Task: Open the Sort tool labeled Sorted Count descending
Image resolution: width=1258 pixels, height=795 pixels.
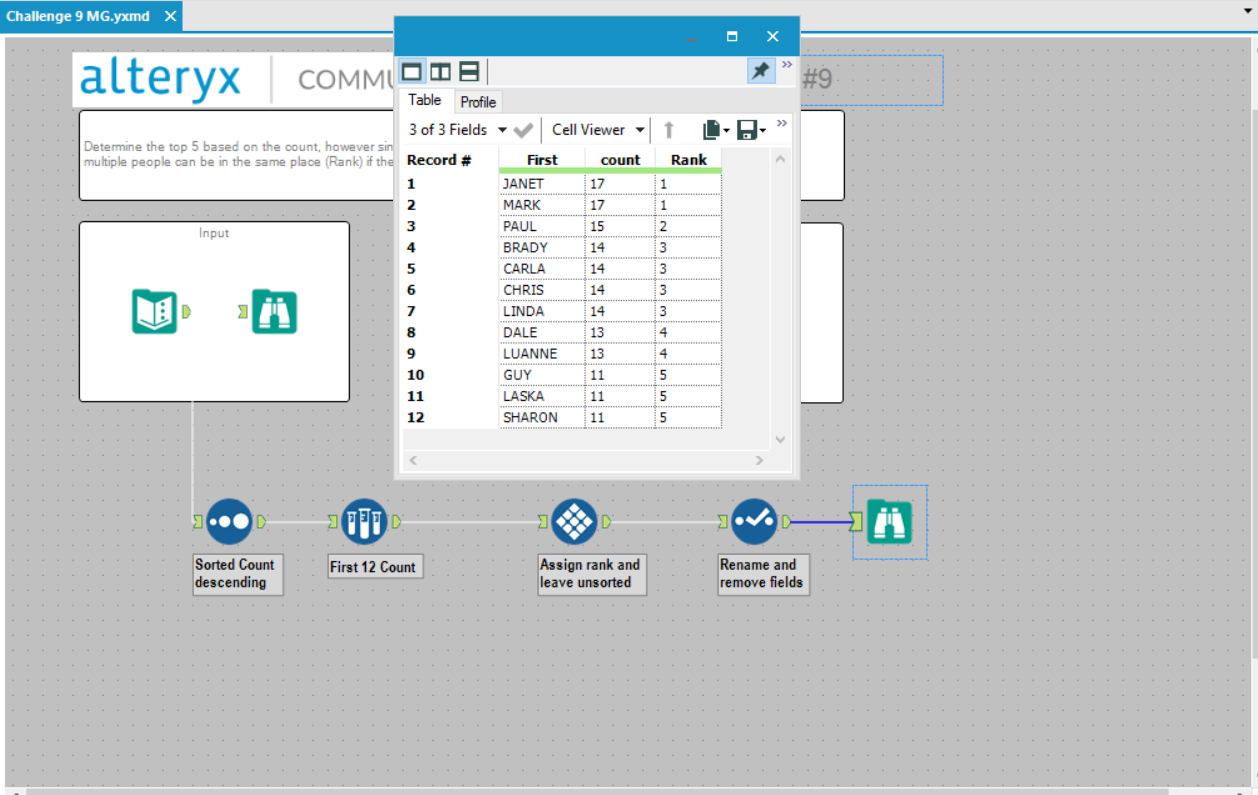Action: (x=228, y=521)
